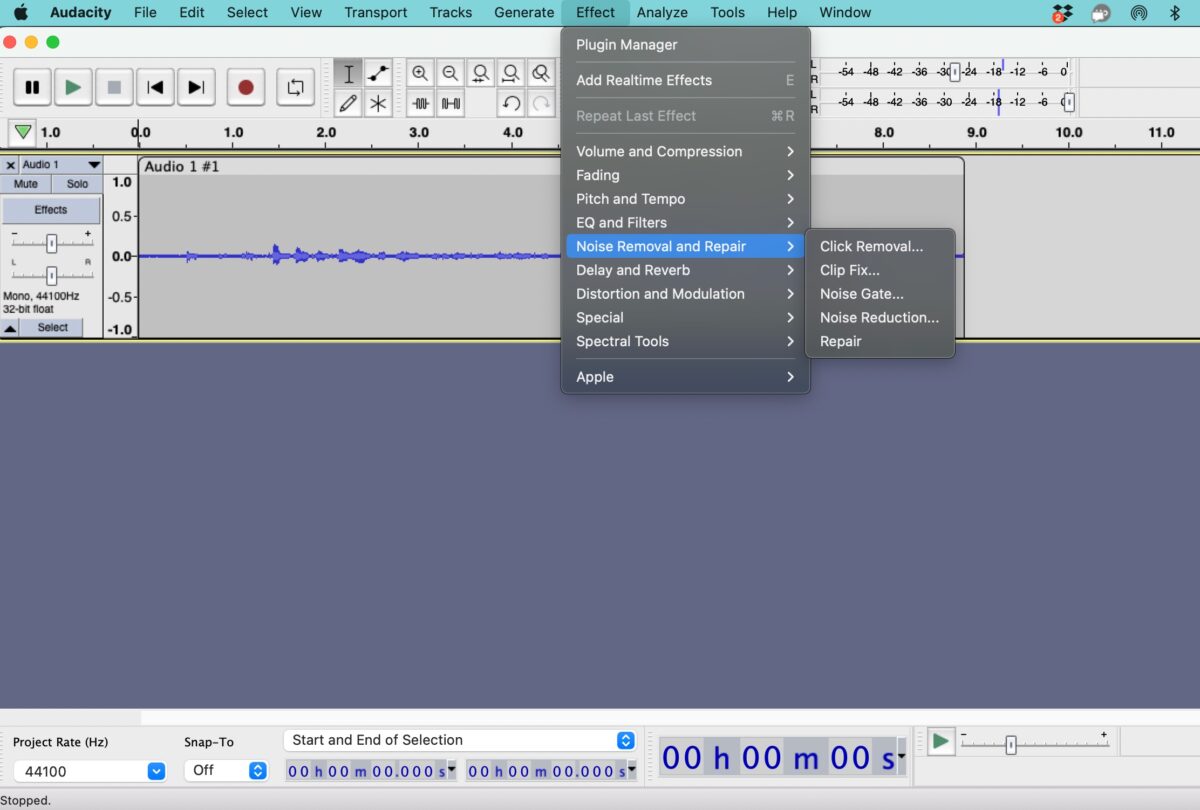Start recording with the red Record button
The image size is (1200, 810).
coord(246,87)
